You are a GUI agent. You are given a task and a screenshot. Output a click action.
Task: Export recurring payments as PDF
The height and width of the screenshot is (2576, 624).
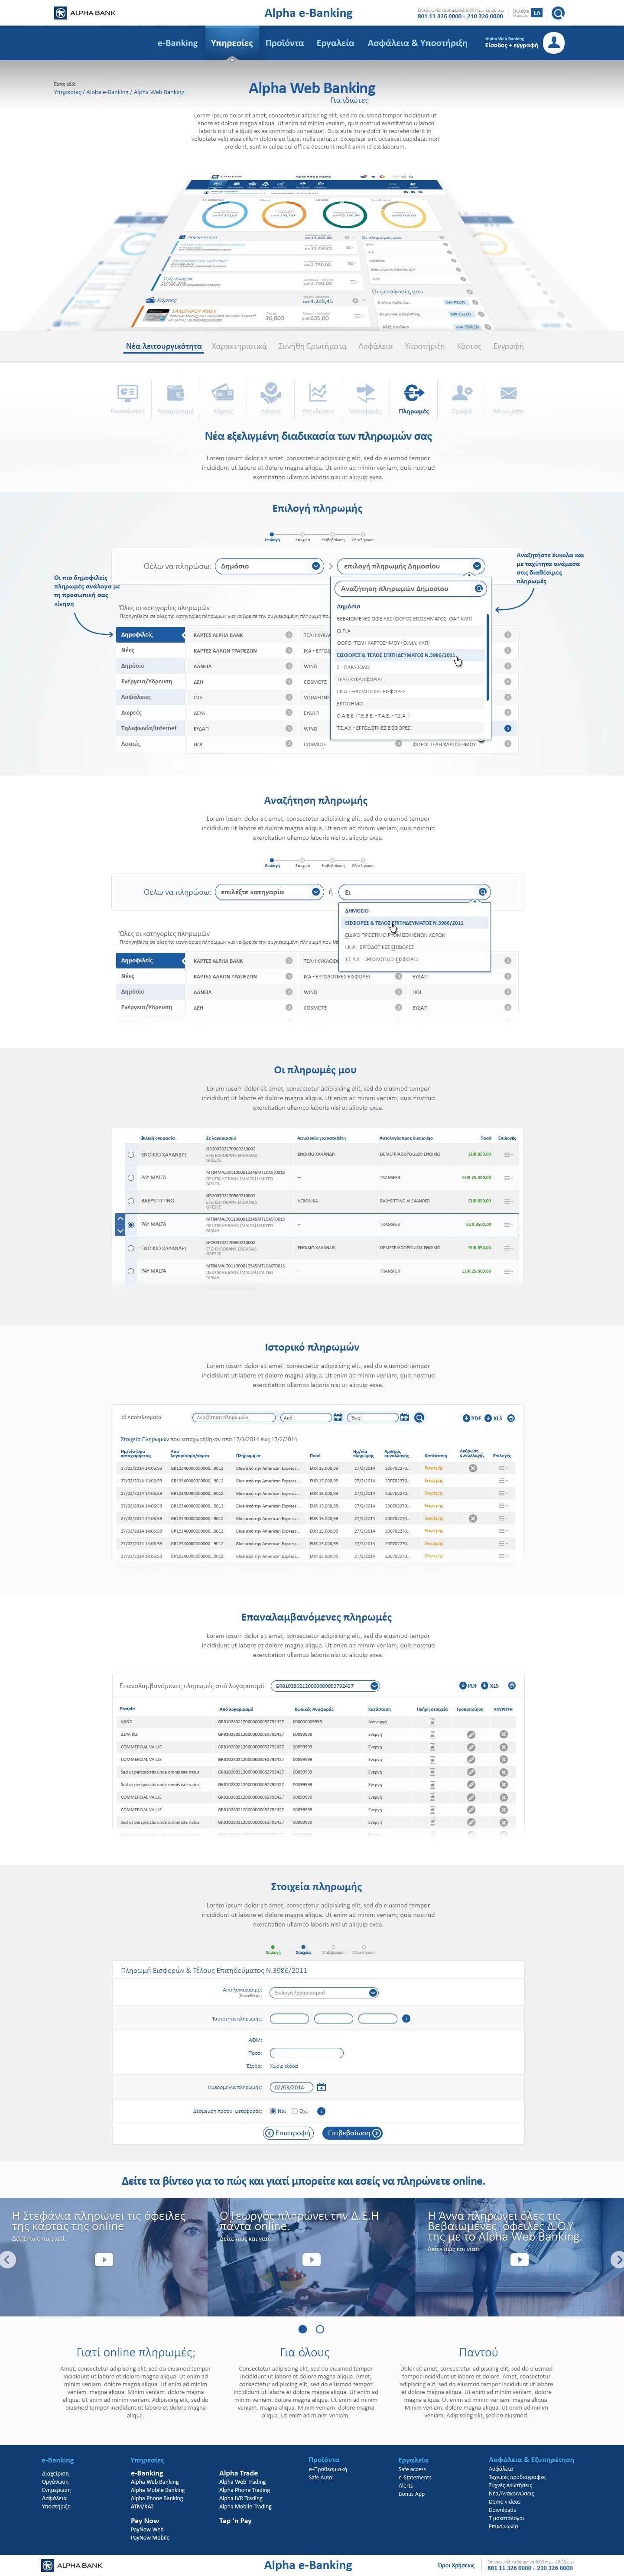(x=468, y=1686)
